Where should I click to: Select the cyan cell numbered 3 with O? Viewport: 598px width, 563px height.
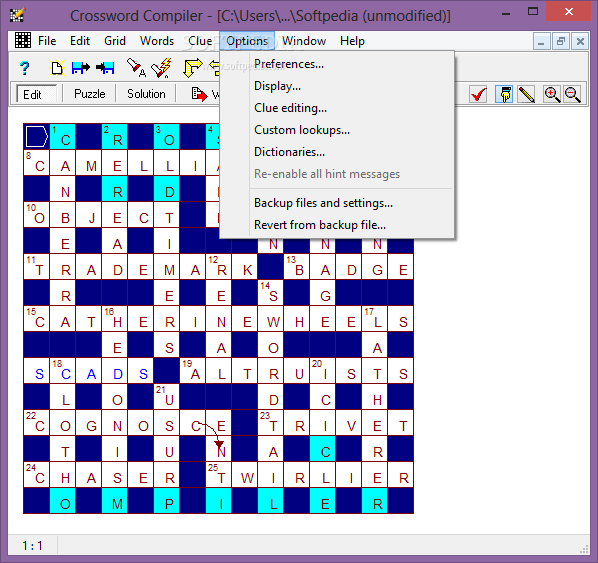(167, 137)
